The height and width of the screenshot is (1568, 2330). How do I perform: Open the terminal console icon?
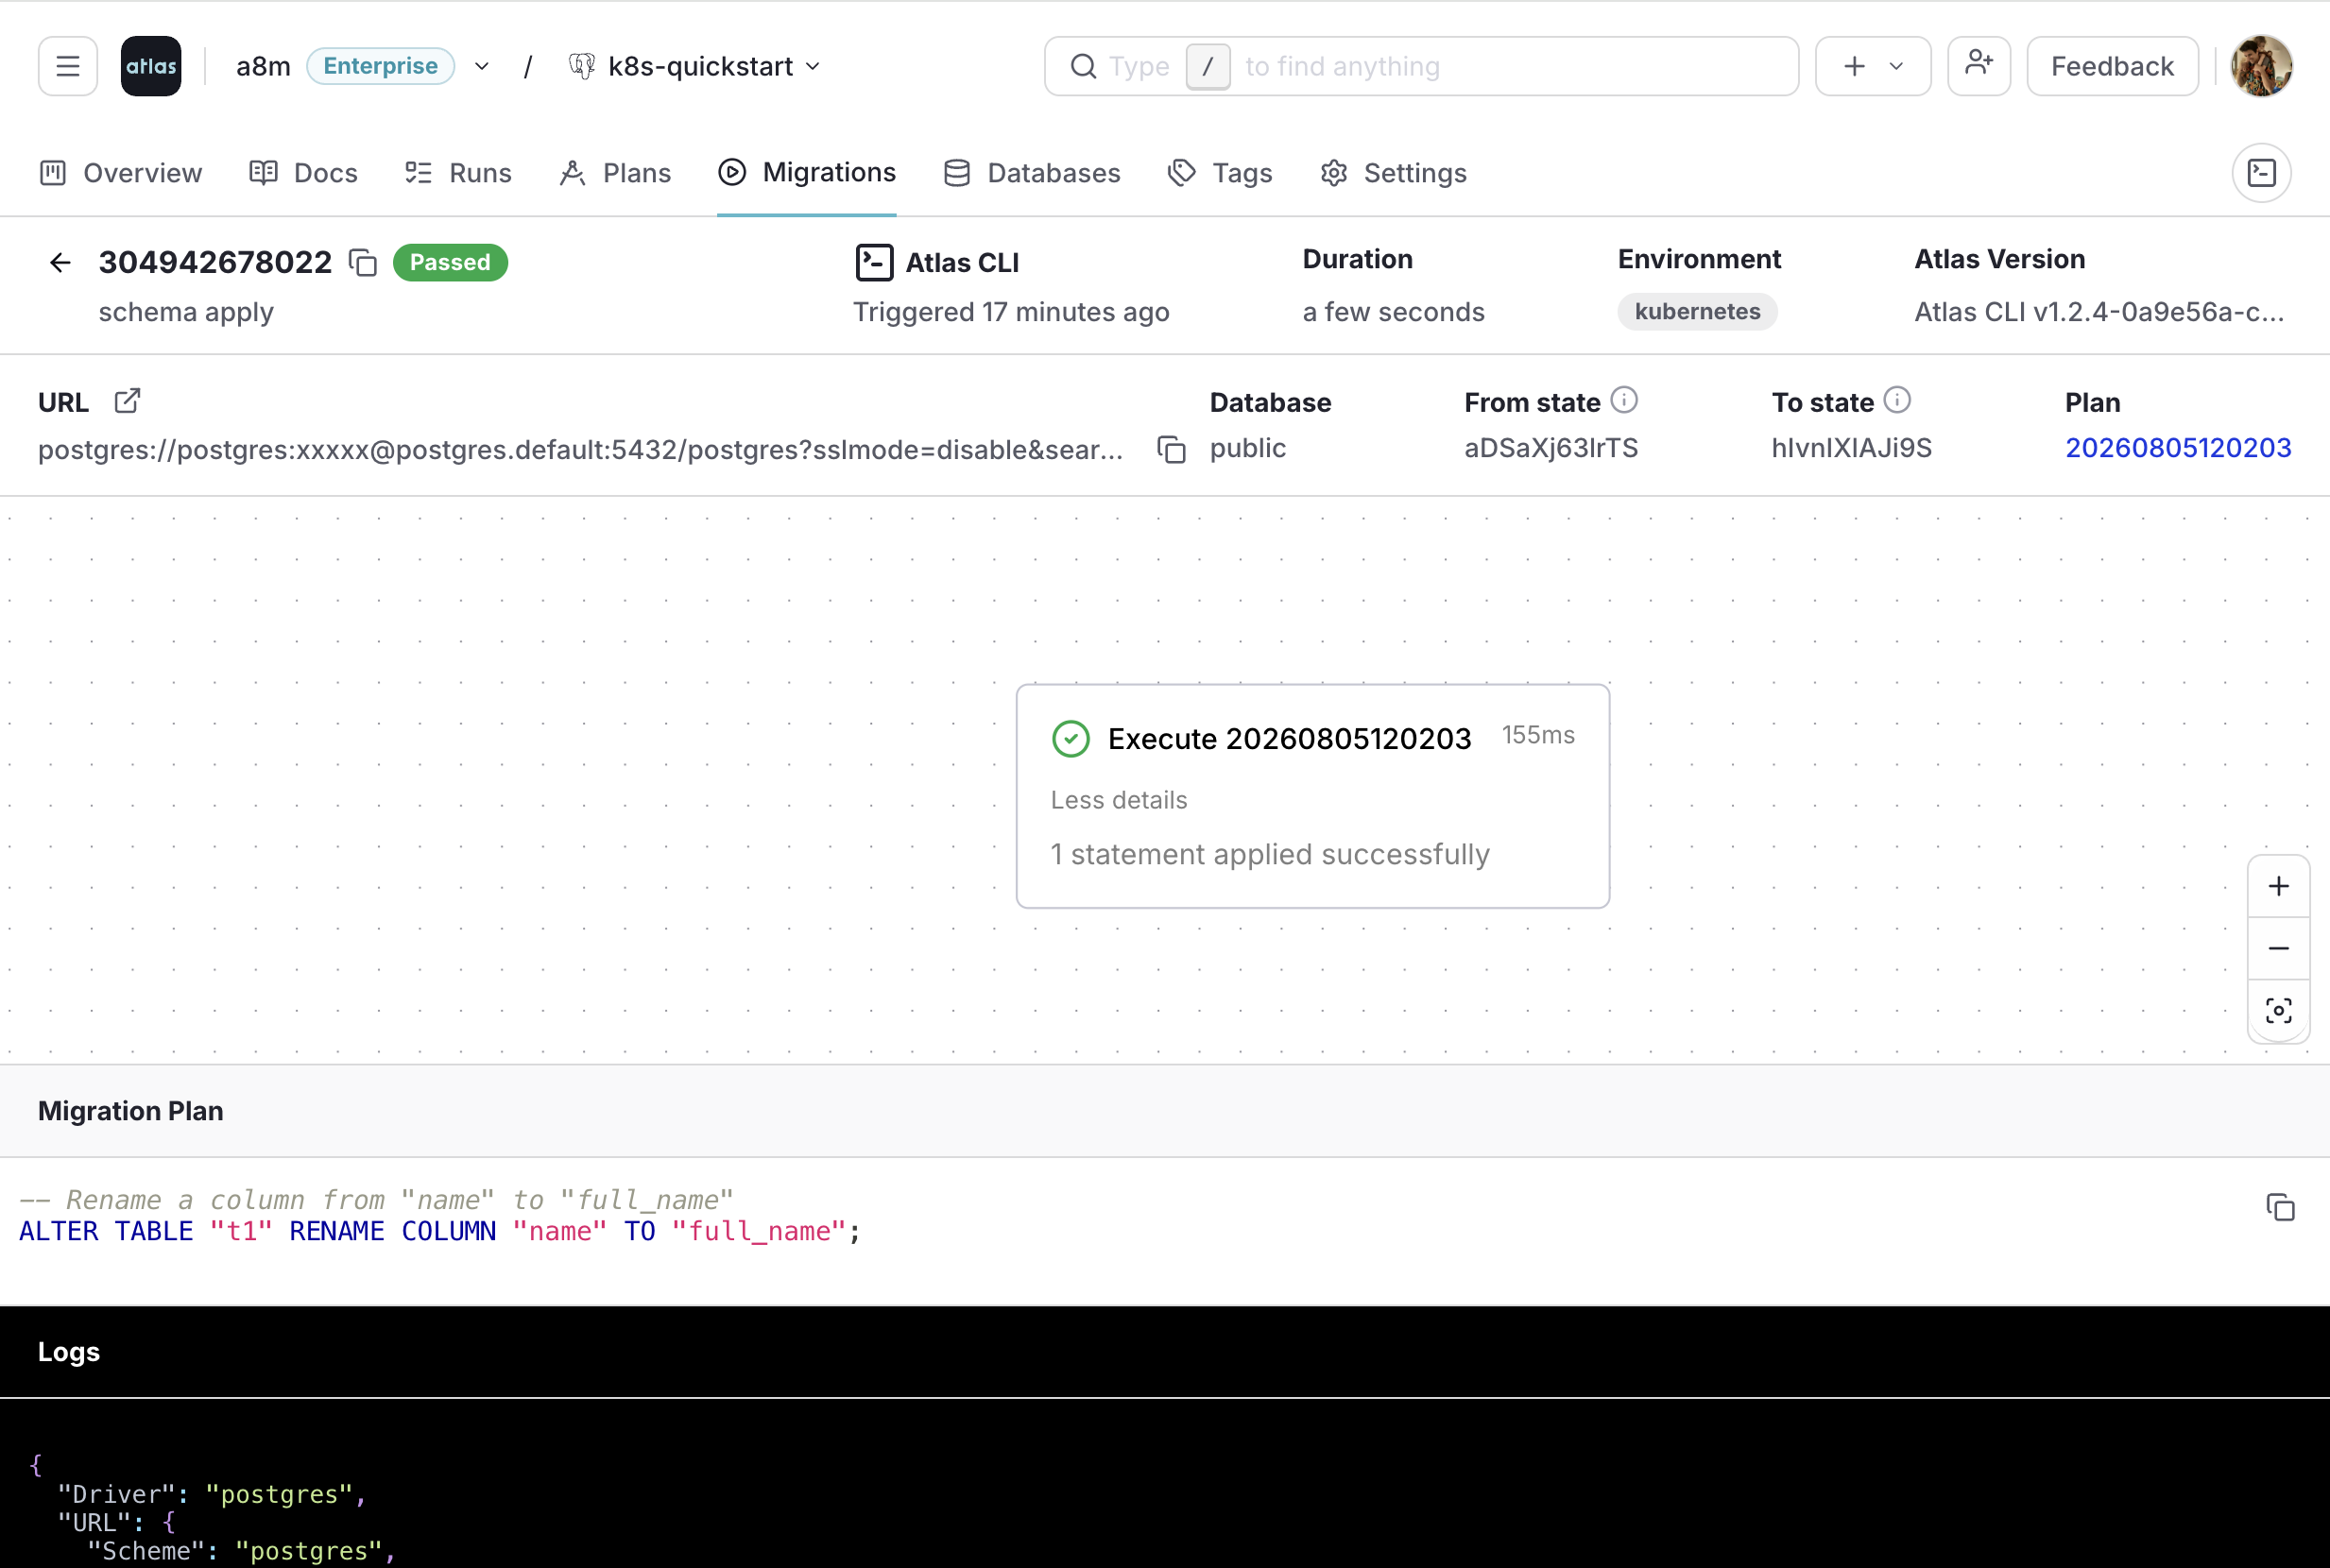(2261, 173)
